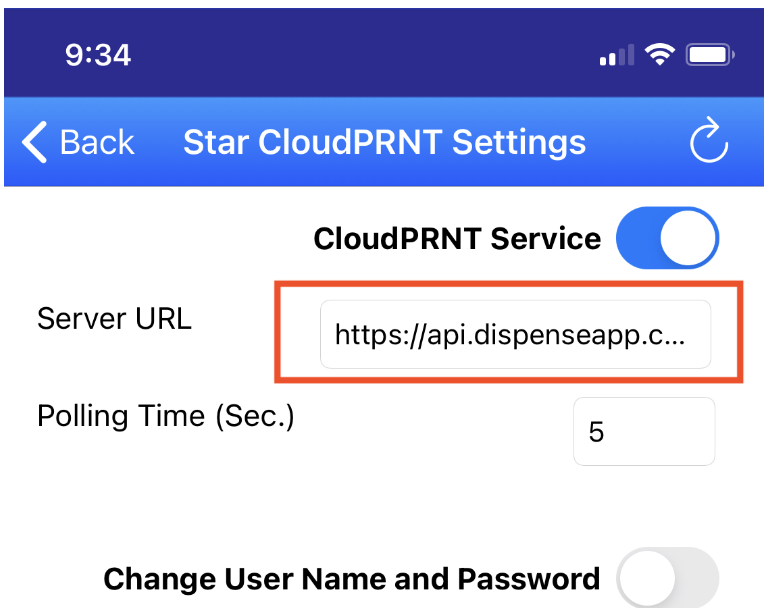770x608 pixels.
Task: Tap empty status bar area beside the clock
Action: point(350,55)
